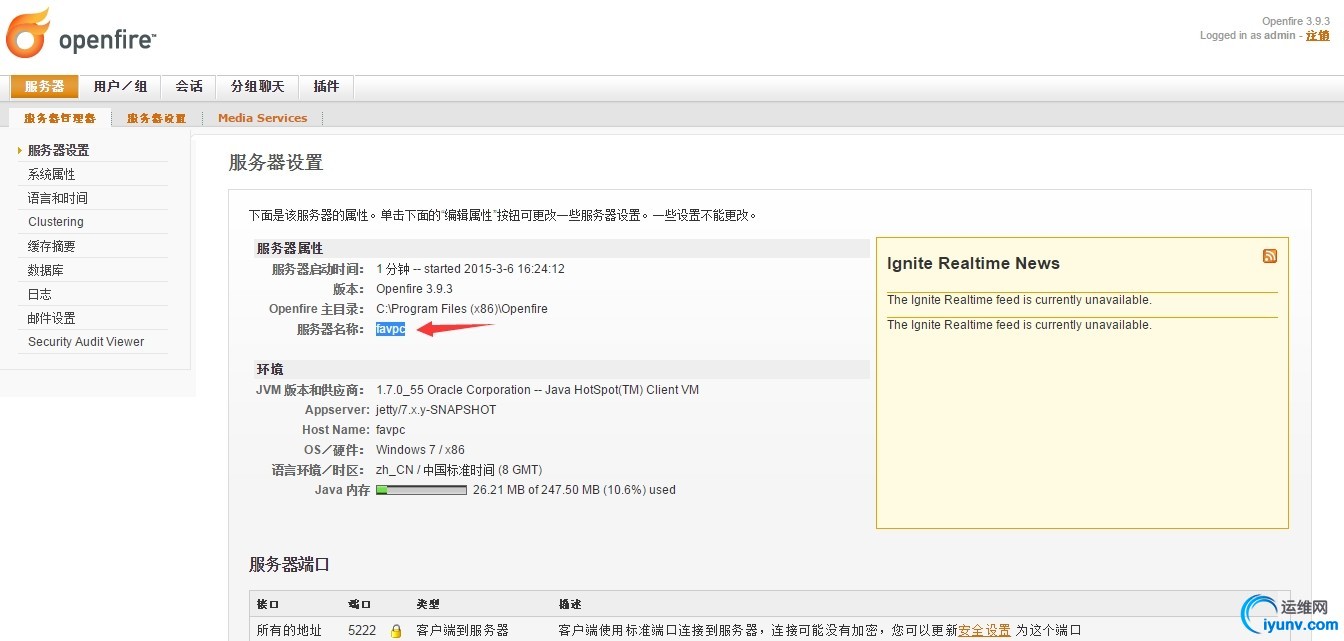Screen dimensions: 1344x641
Task: Click the version value Openfire 3.9.3
Action: [414, 289]
